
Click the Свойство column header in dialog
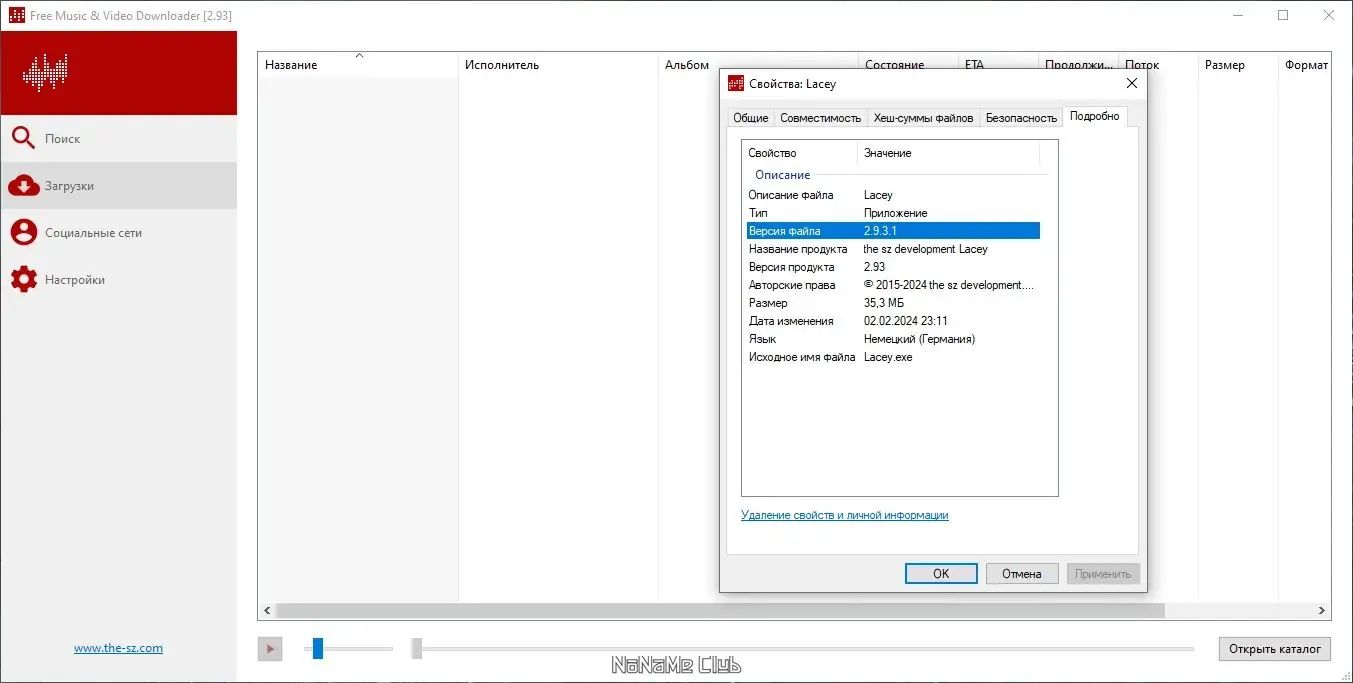tap(800, 153)
